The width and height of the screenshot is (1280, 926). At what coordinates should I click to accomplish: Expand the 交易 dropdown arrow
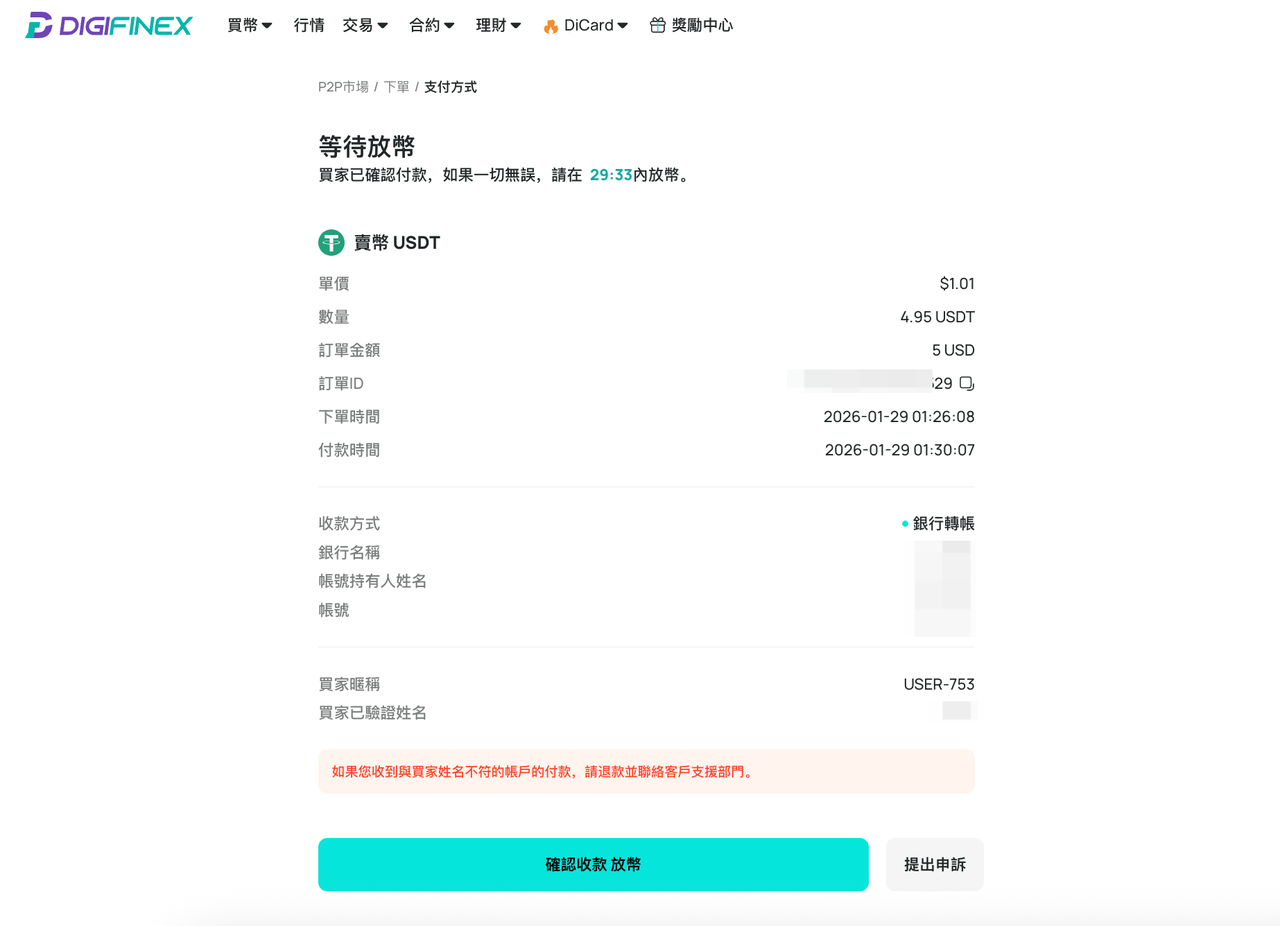383,26
